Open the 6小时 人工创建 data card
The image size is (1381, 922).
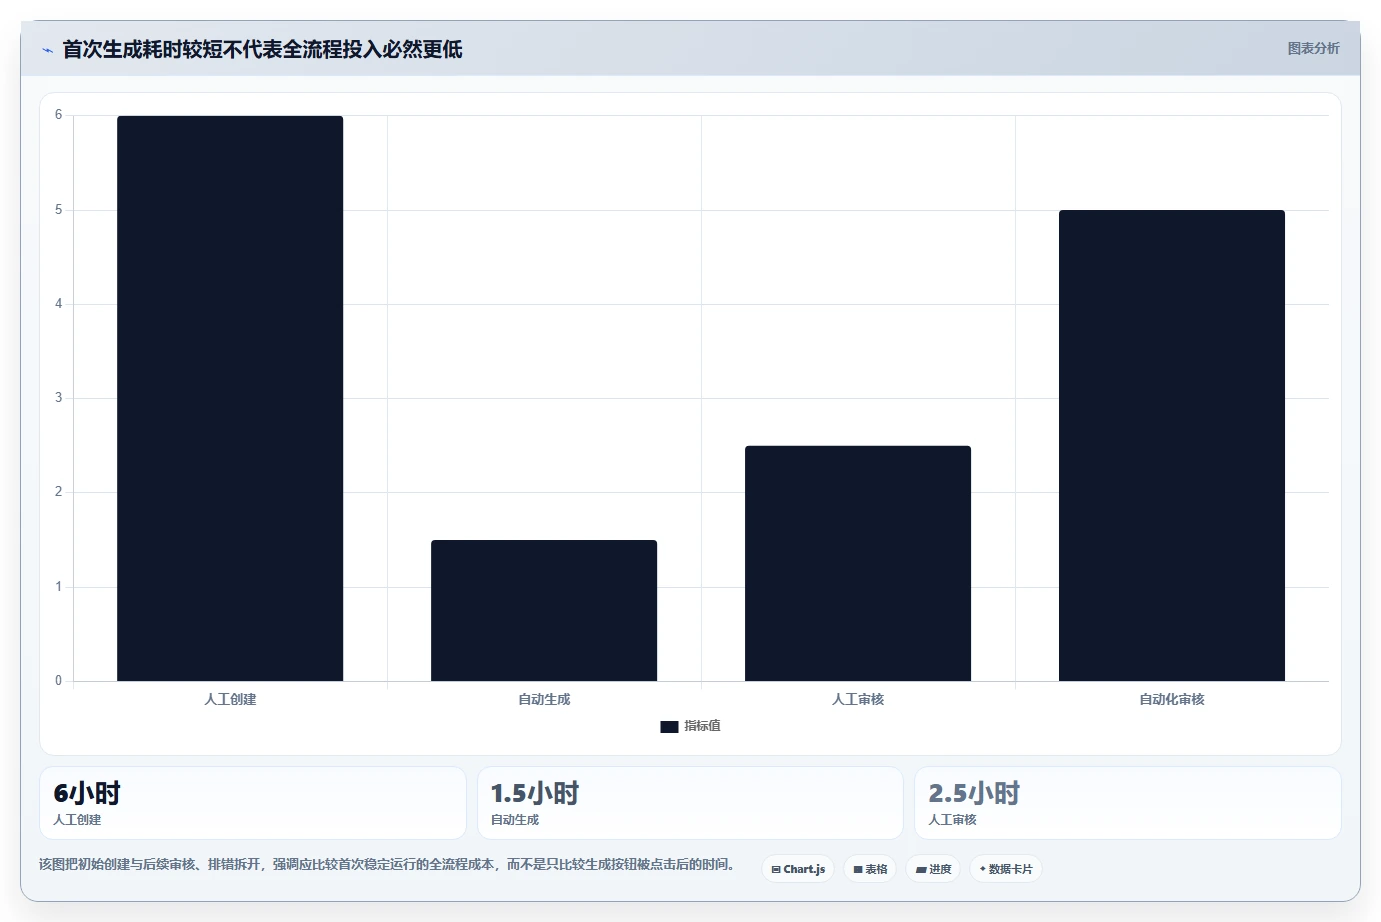coord(253,803)
